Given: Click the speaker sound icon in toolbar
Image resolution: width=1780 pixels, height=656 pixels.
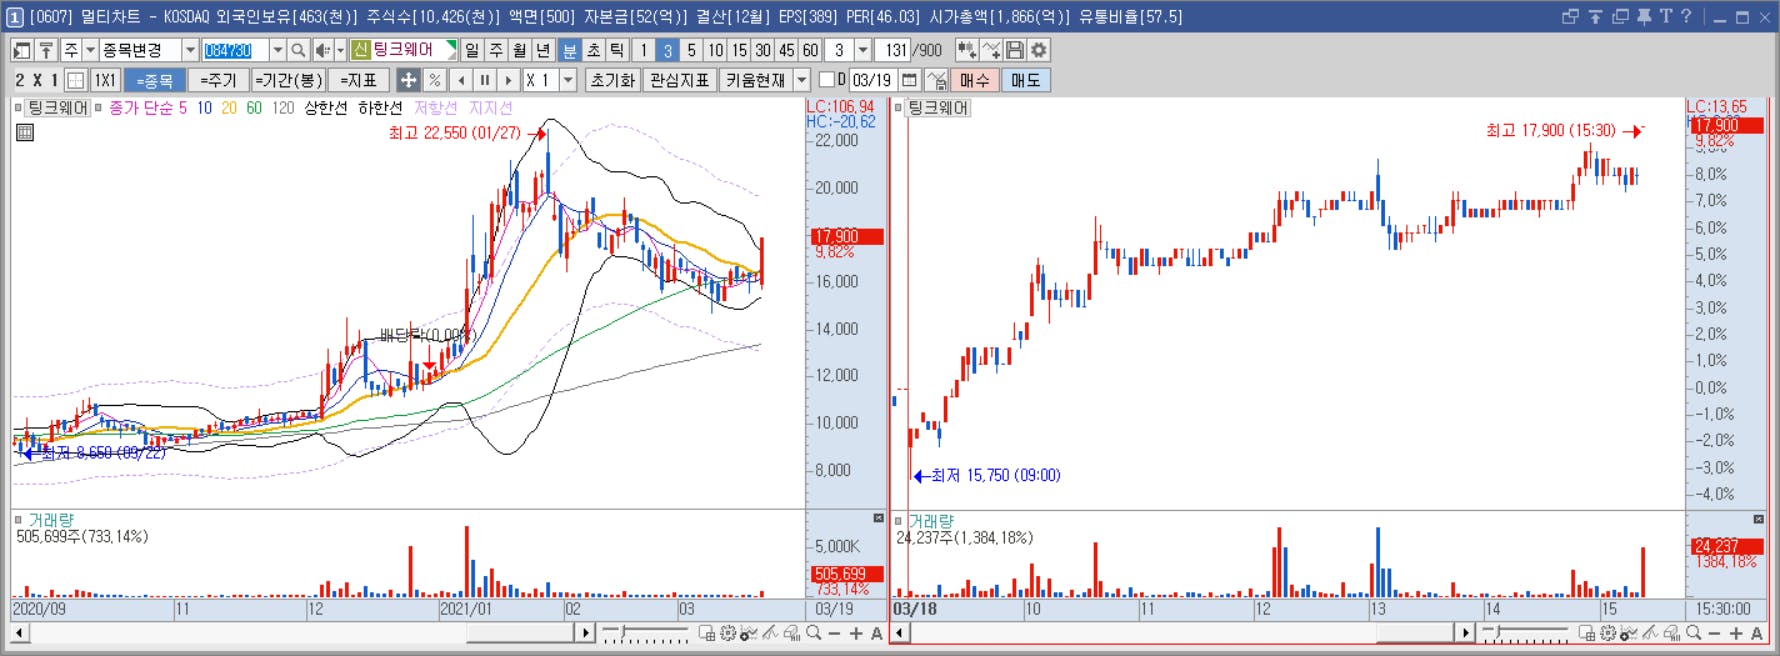Looking at the screenshot, I should (323, 50).
